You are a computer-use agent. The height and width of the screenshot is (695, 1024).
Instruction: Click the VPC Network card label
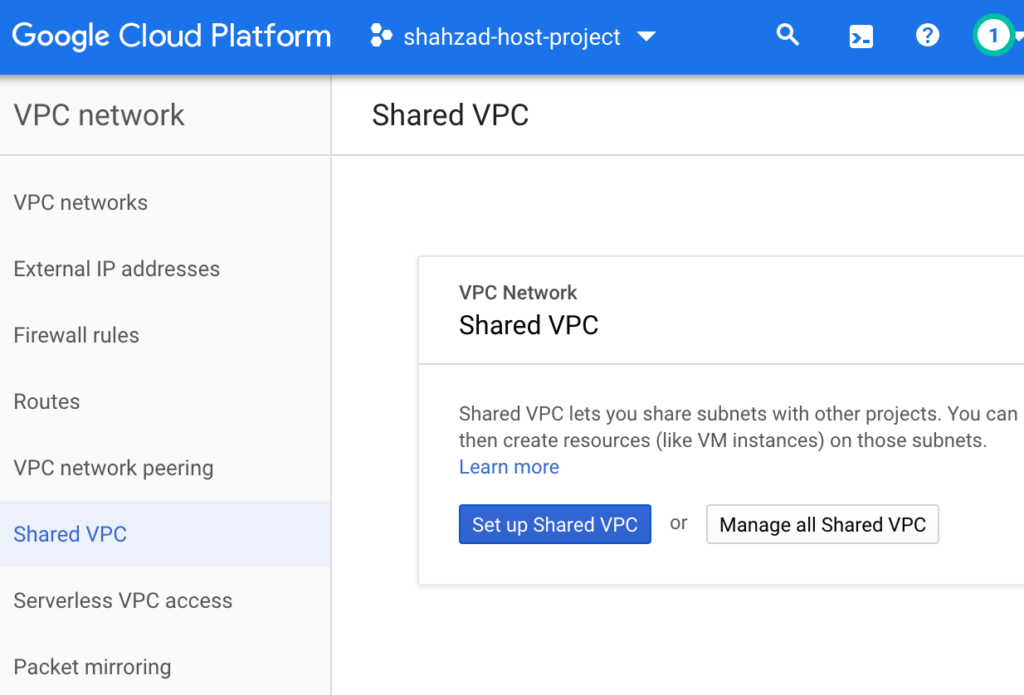[518, 293]
